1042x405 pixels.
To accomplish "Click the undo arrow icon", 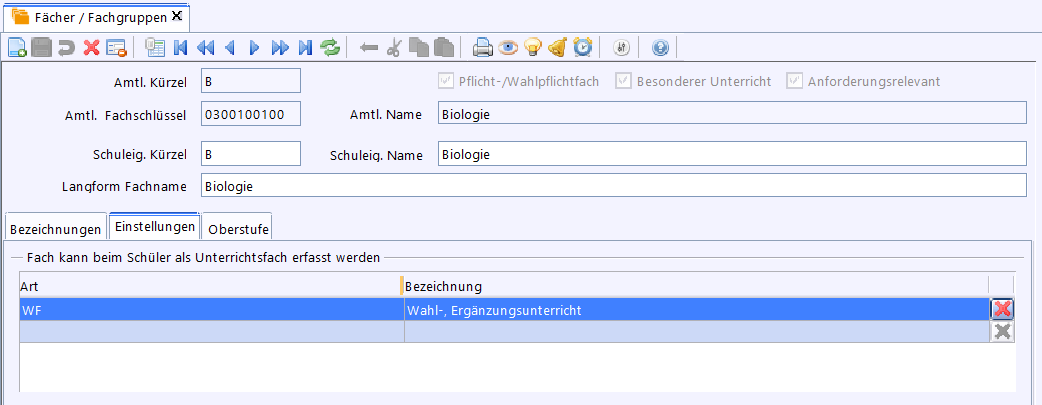I will coord(66,47).
